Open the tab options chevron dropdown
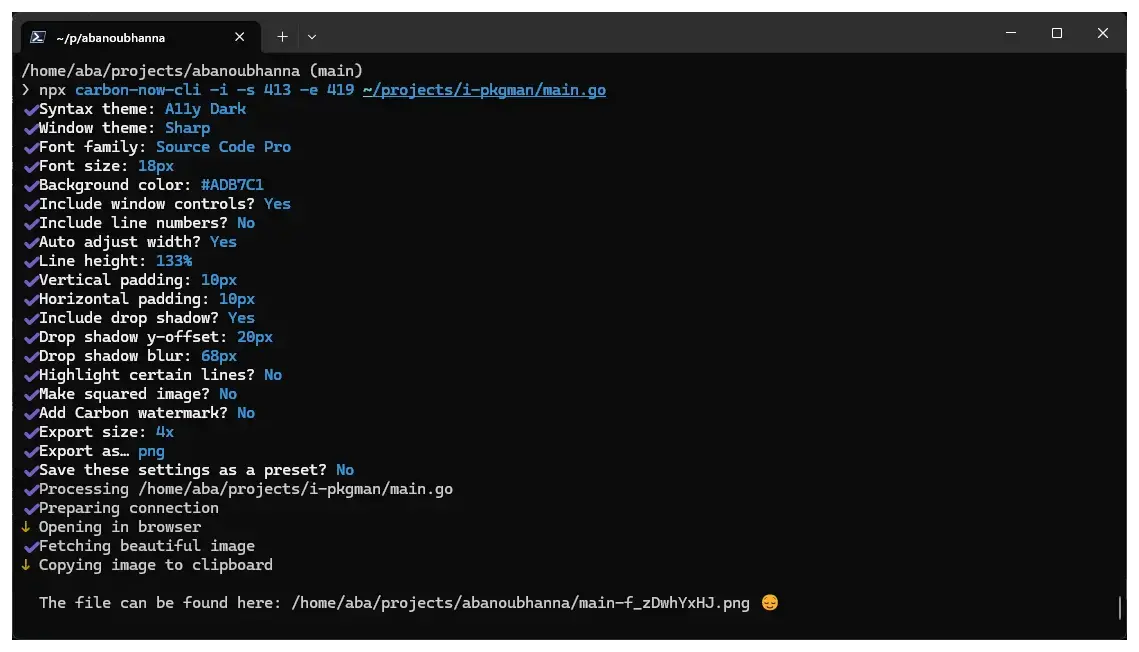Viewport: 1139px width, 652px height. (x=312, y=36)
